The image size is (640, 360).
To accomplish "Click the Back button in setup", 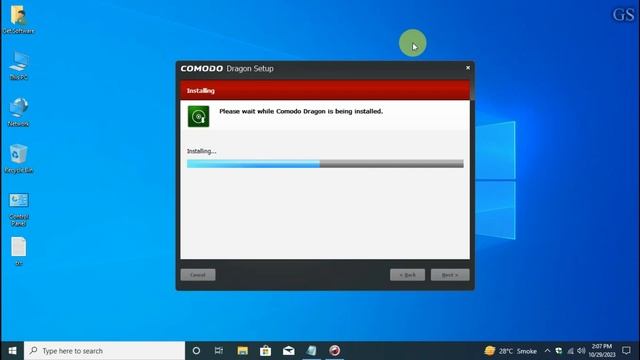I will point(407,275).
